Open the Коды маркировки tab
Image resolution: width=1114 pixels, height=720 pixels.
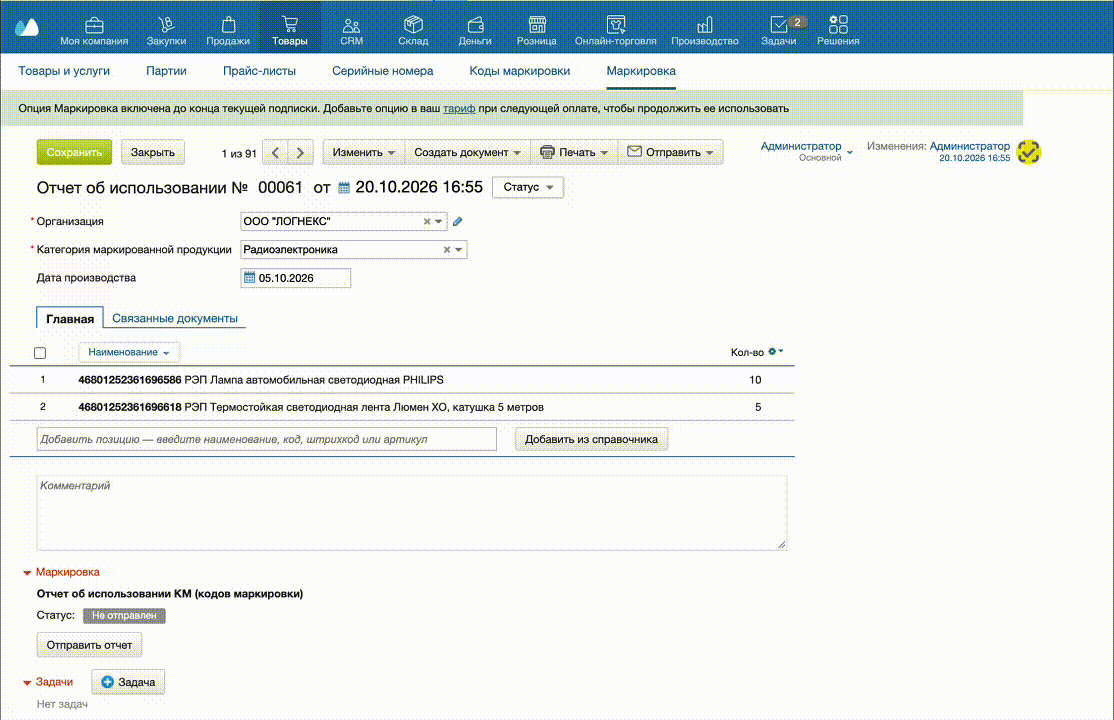(x=519, y=71)
